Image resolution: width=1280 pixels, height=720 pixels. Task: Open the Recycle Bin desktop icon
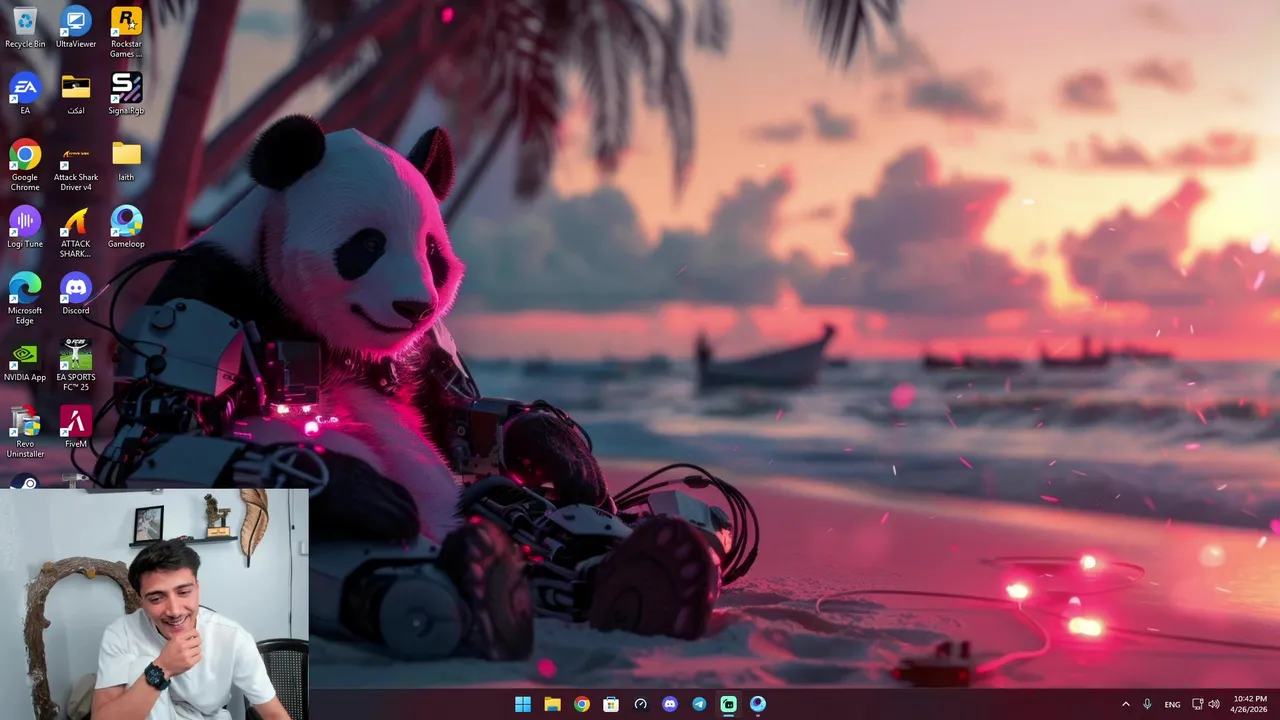(25, 28)
